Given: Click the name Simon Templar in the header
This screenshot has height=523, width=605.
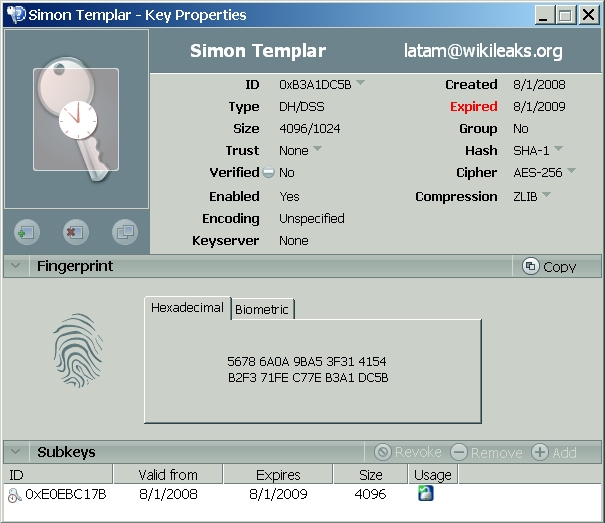Looking at the screenshot, I should tap(258, 51).
